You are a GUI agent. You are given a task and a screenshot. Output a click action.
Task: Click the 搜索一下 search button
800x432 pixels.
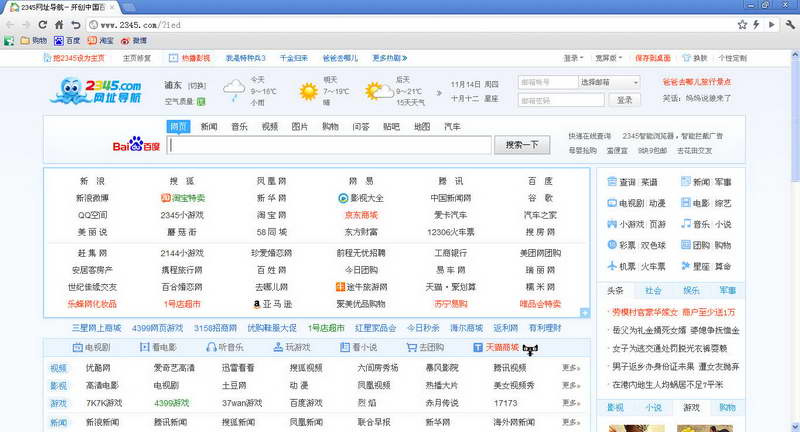tap(522, 145)
